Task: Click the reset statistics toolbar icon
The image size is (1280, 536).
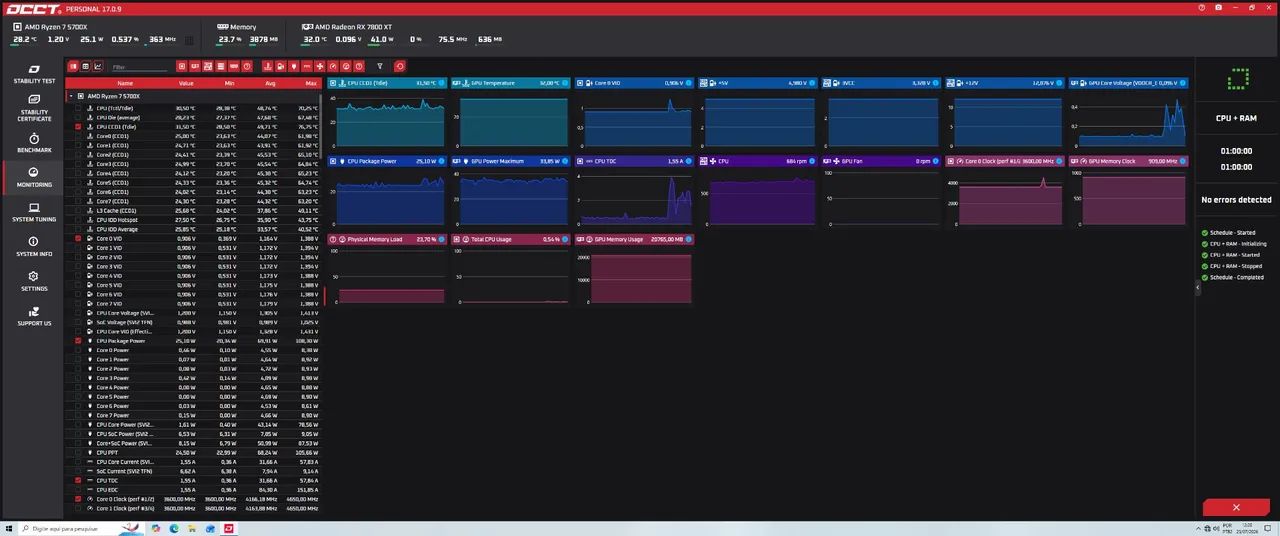Action: [400, 66]
